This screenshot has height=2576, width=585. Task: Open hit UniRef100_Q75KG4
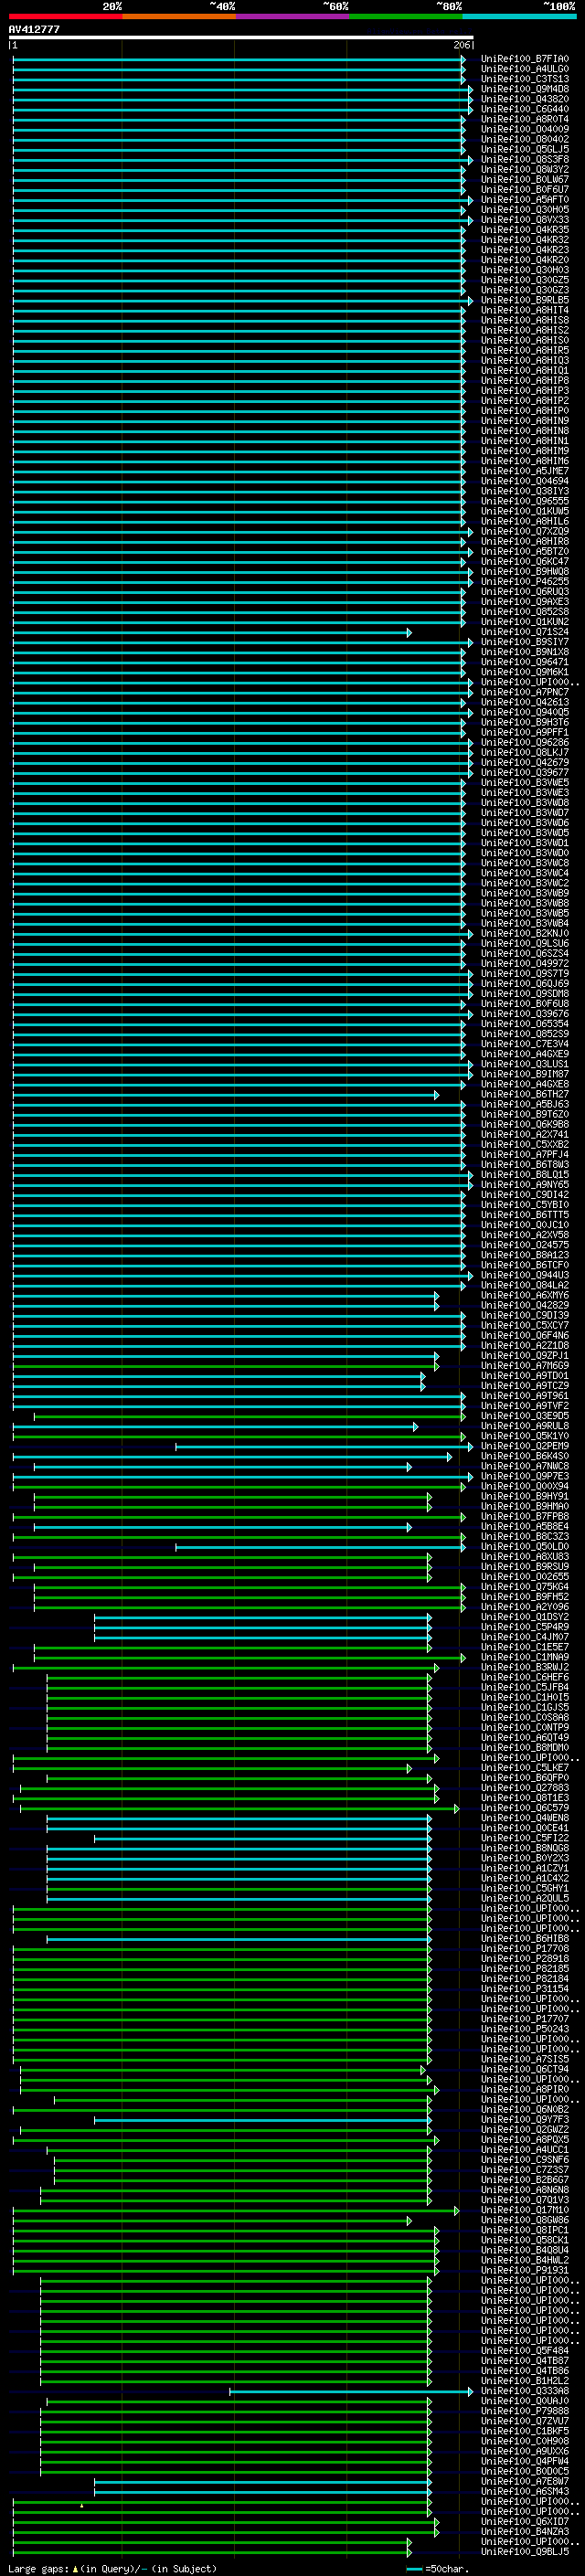click(525, 1587)
